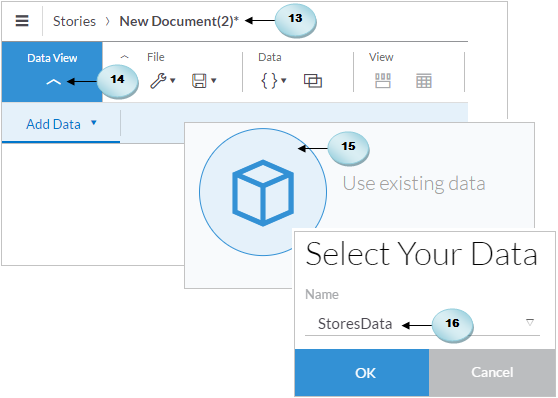Select the Data View tab
The width and height of the screenshot is (558, 398).
tap(52, 72)
